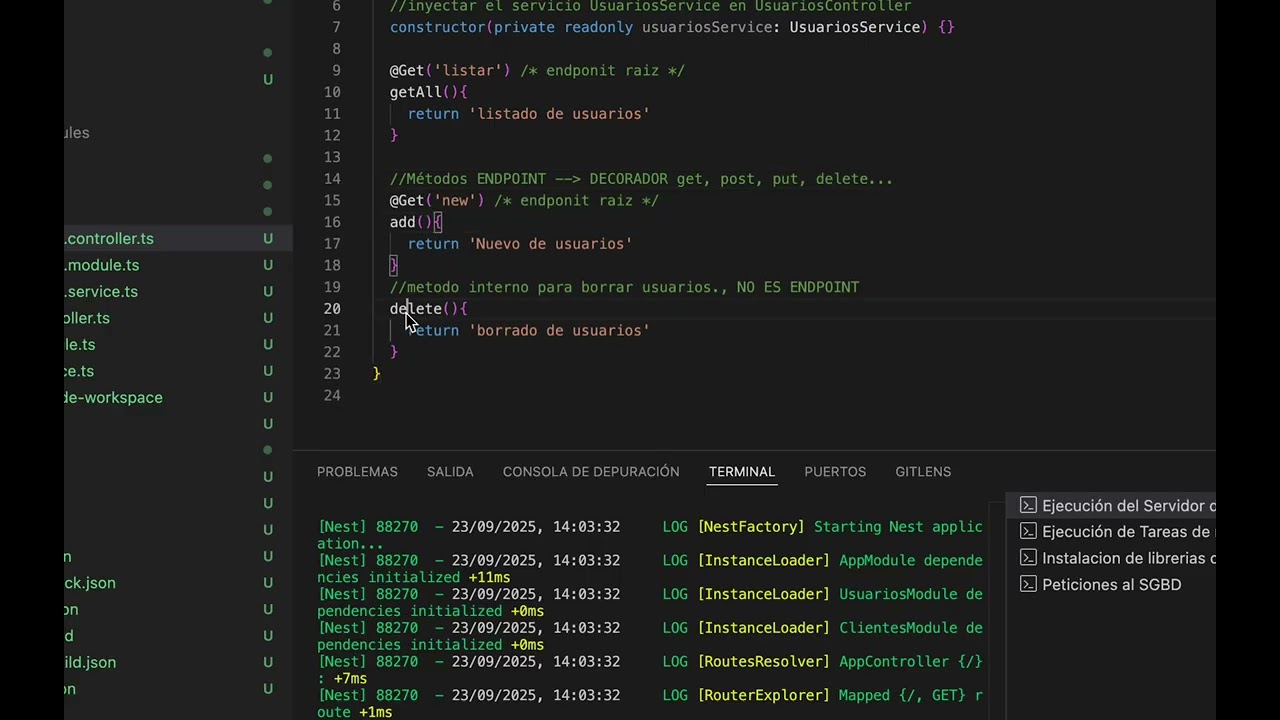This screenshot has height=720, width=1280.
Task: Open the code-workspace file in explorer
Action: (x=113, y=398)
